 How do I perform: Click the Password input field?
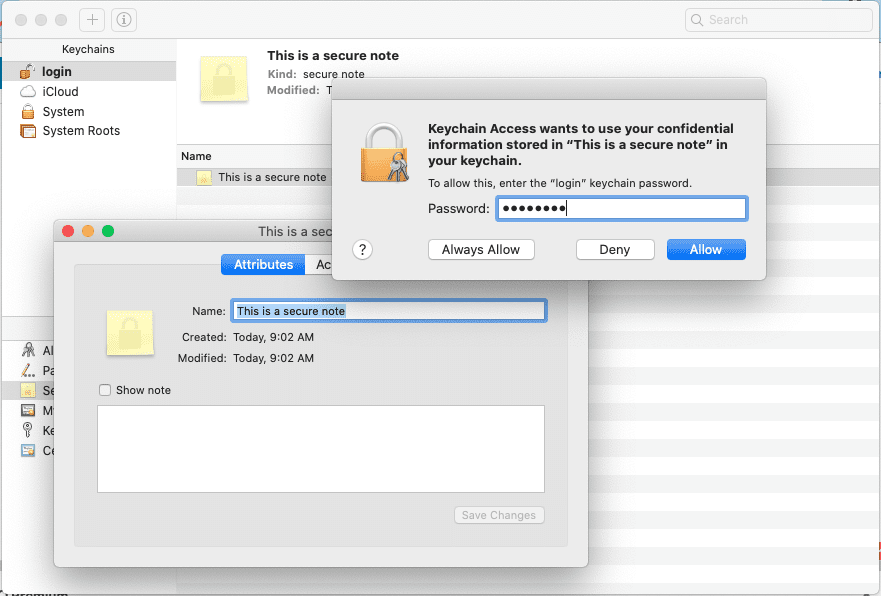pyautogui.click(x=620, y=209)
